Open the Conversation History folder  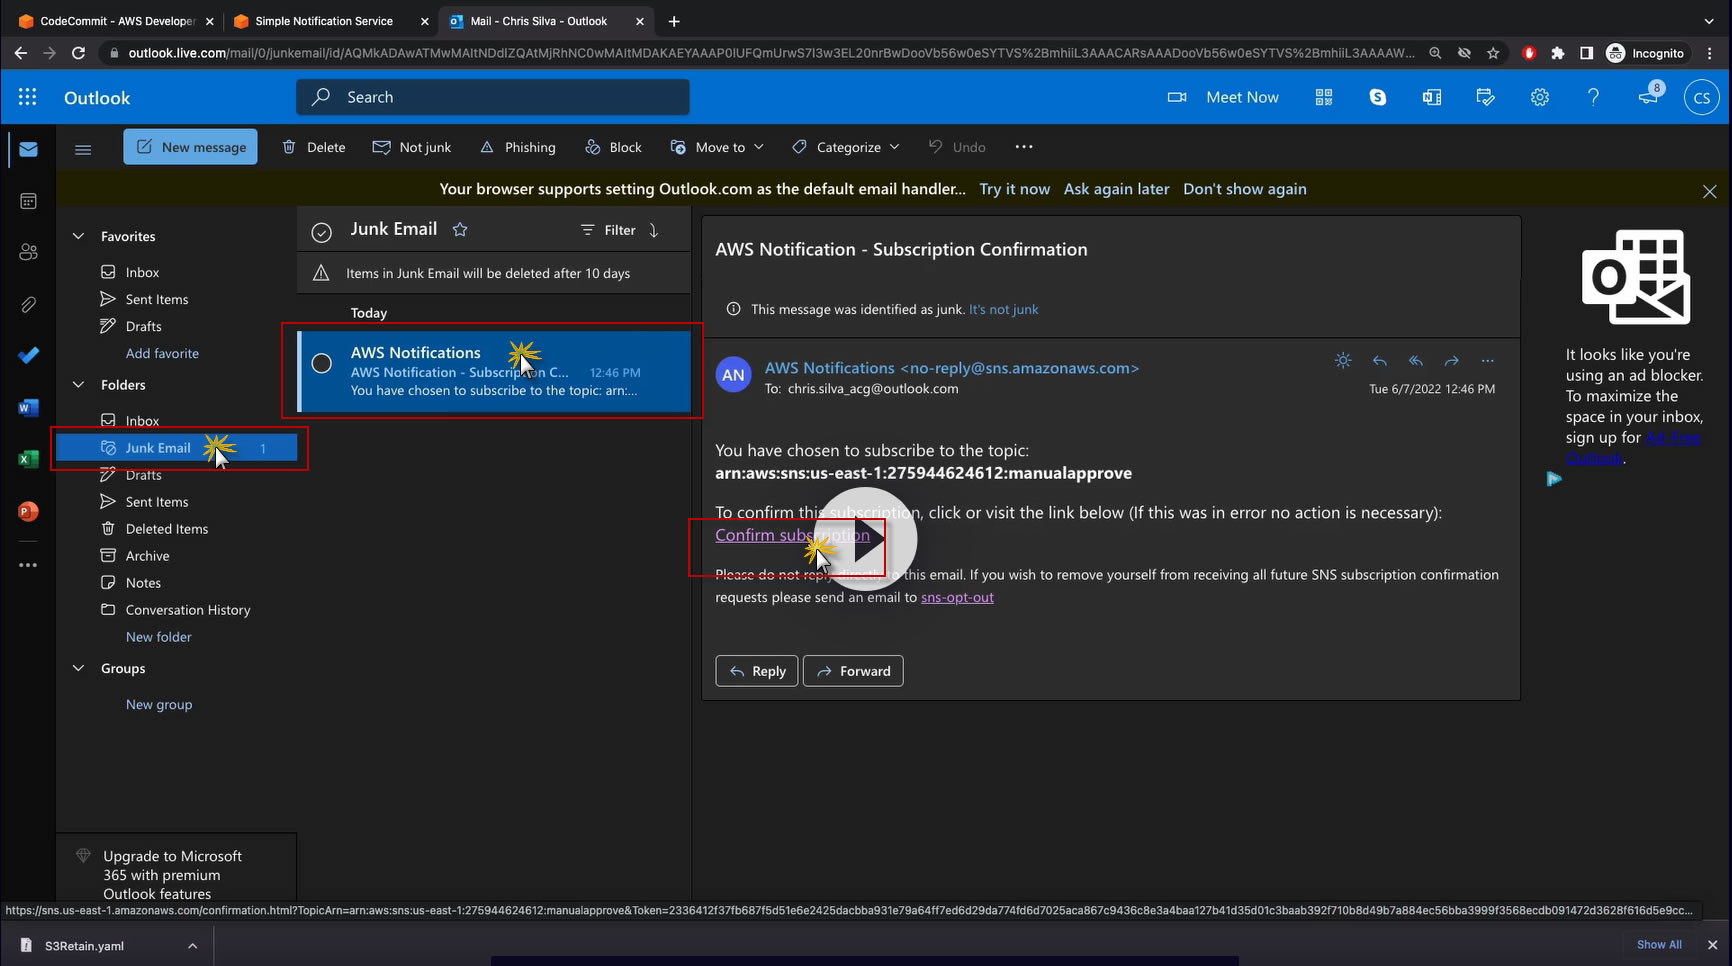click(x=188, y=610)
